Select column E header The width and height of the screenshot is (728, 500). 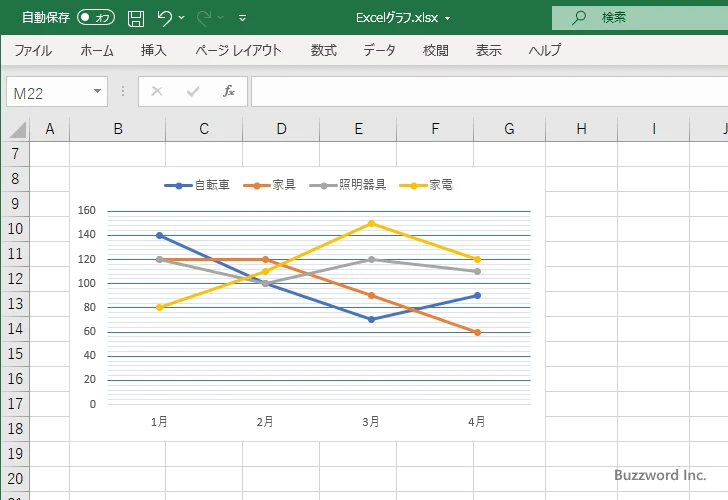(358, 129)
